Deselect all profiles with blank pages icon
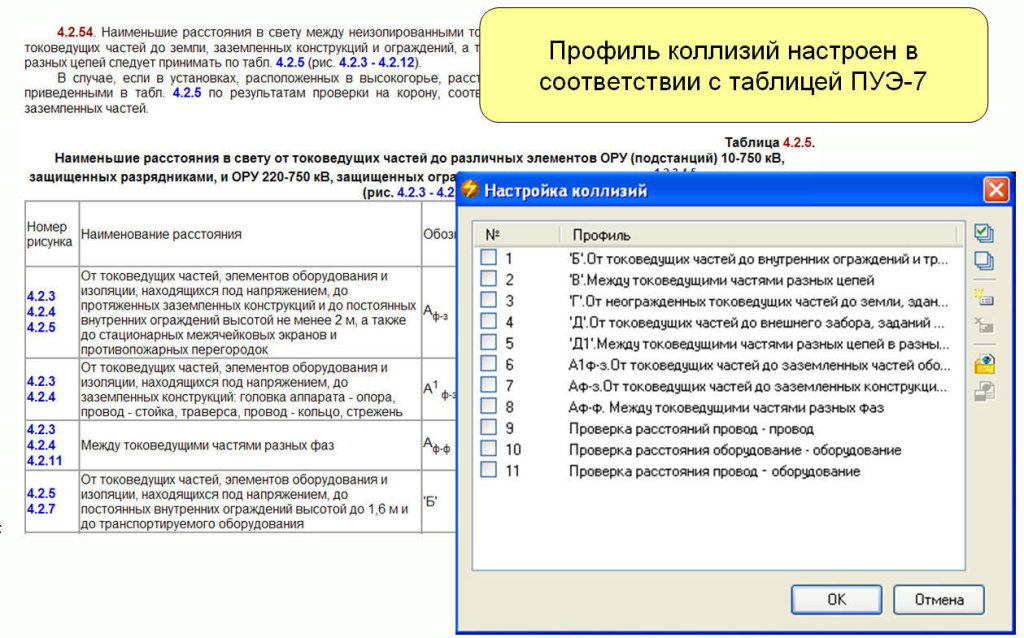This screenshot has width=1024, height=638. (x=983, y=260)
